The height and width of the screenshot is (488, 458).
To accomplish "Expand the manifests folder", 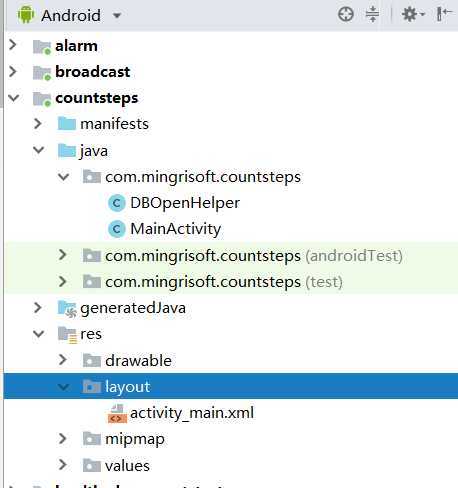I will coord(38,124).
